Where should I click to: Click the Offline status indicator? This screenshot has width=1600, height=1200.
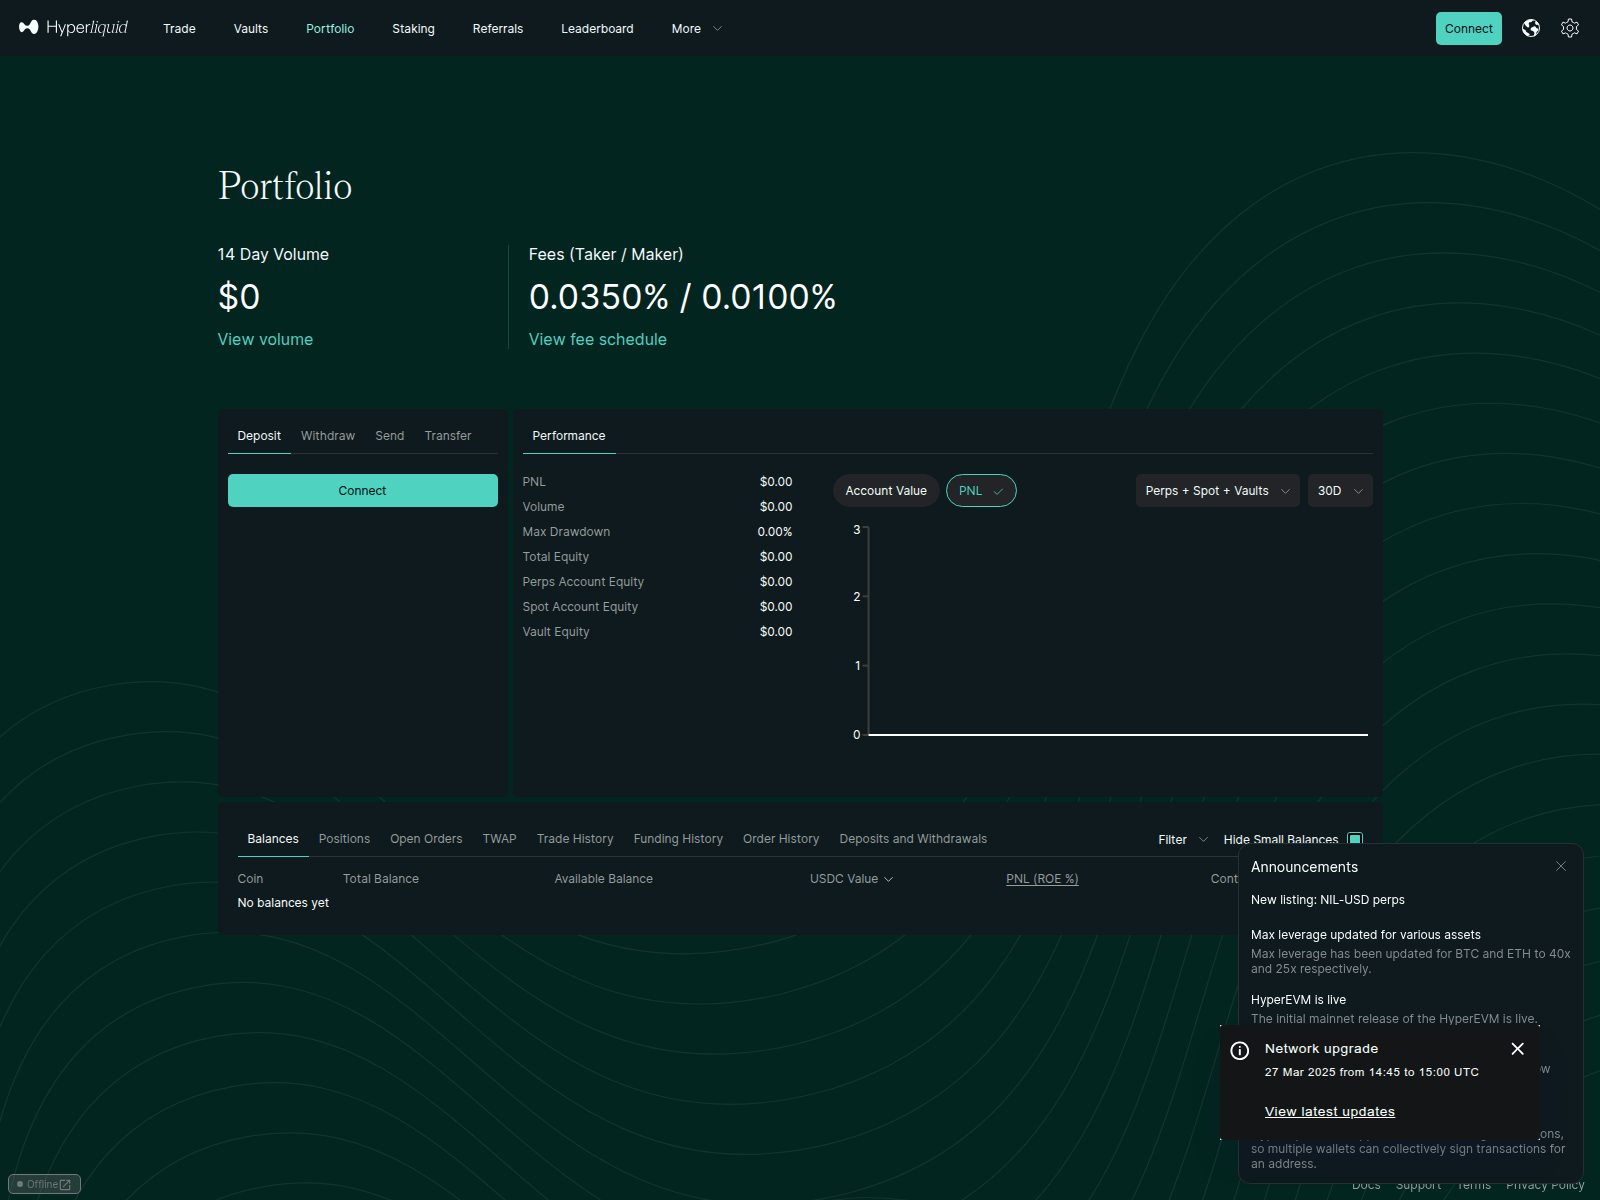coord(44,1184)
